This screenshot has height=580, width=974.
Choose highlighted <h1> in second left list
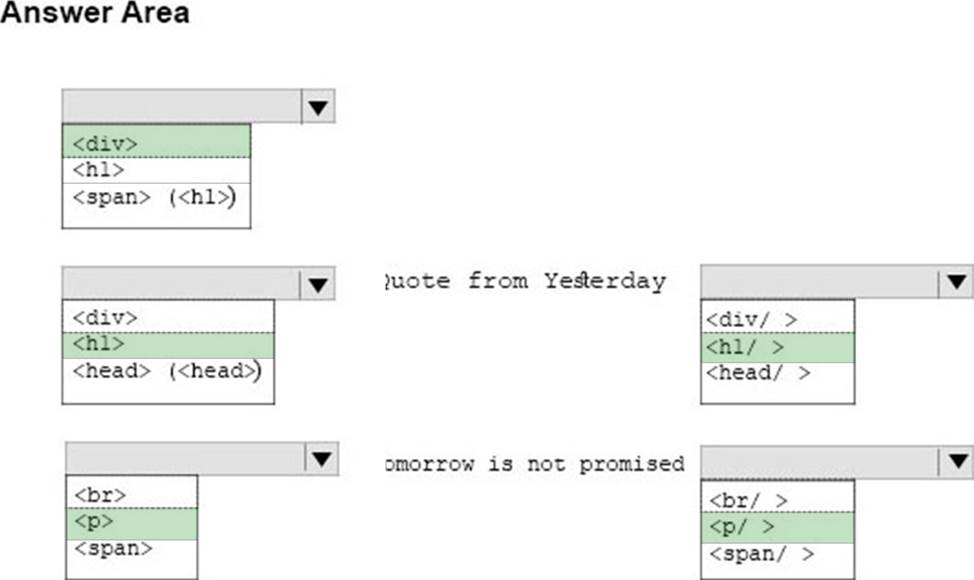(168, 345)
